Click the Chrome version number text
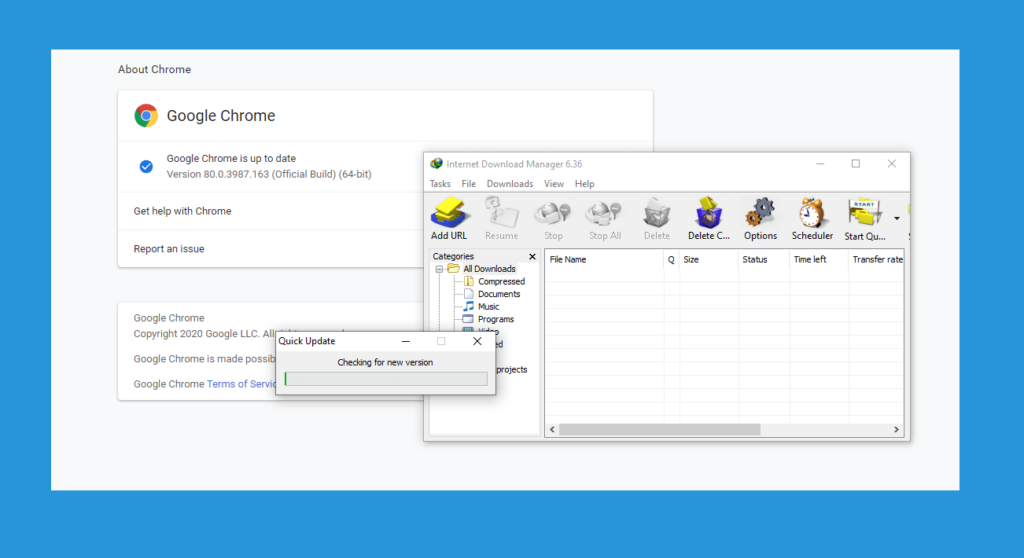Screen dimensions: 1024x558 click(269, 174)
